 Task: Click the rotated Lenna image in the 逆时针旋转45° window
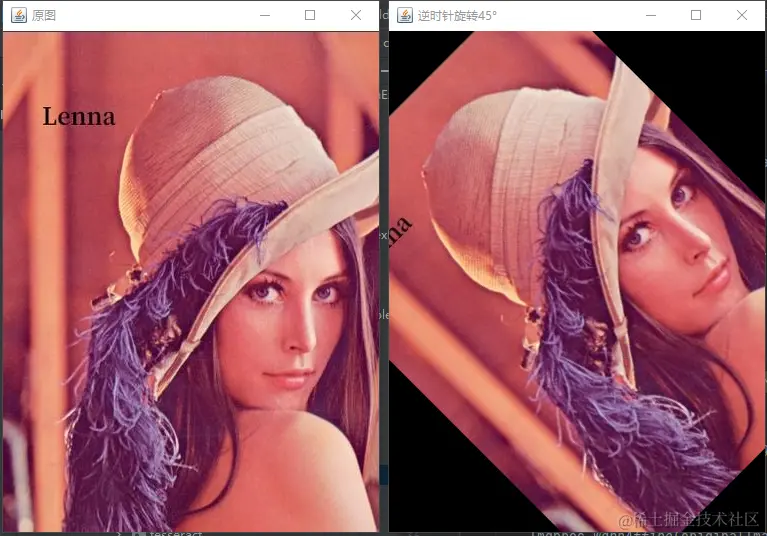click(578, 282)
